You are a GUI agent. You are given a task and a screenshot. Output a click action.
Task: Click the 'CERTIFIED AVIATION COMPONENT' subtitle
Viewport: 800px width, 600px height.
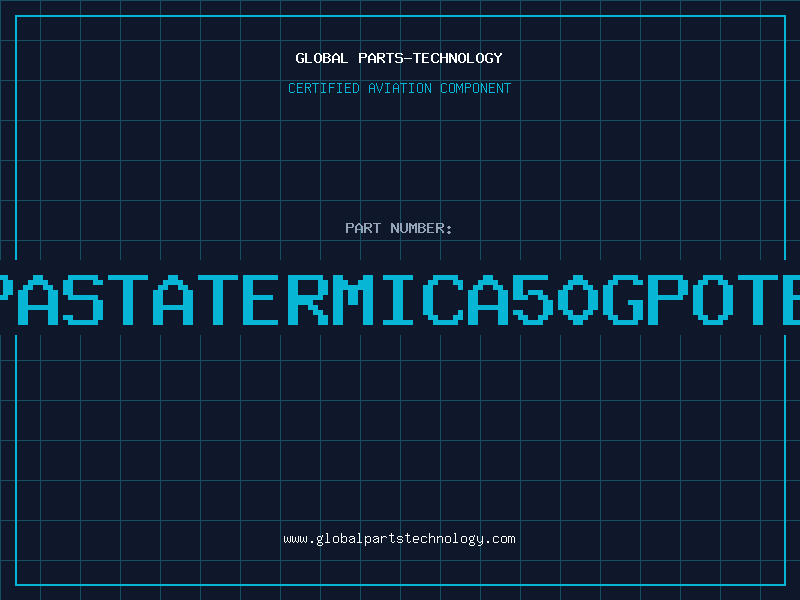399,88
